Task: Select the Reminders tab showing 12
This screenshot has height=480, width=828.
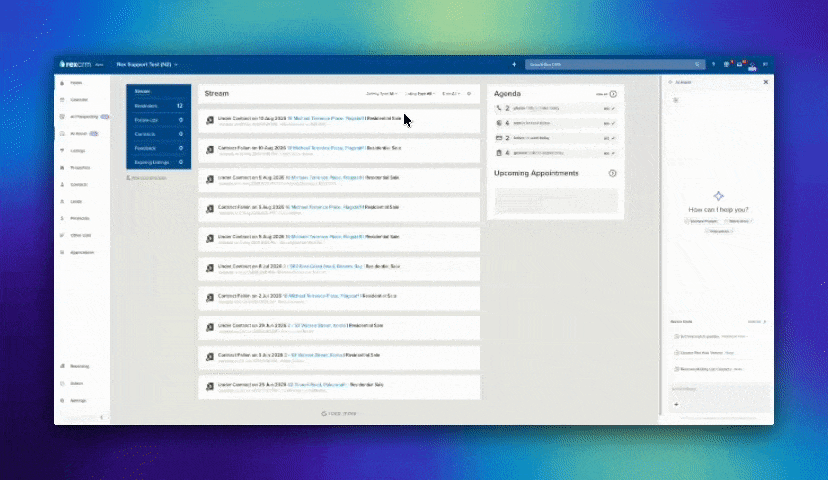Action: pos(158,106)
